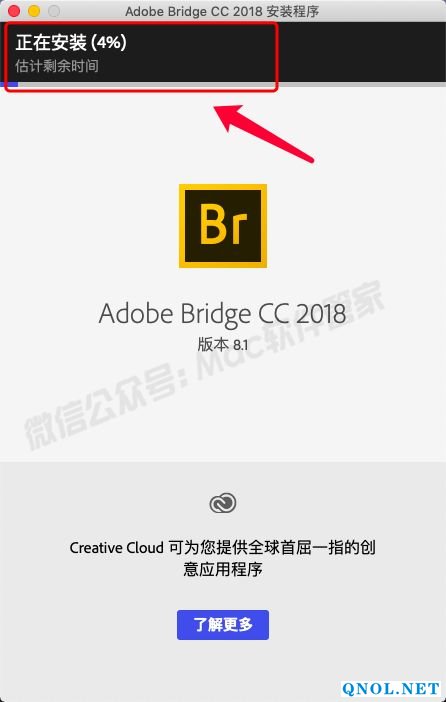446x702 pixels.
Task: Click the 意应用程序 second text line
Action: pyautogui.click(x=223, y=570)
